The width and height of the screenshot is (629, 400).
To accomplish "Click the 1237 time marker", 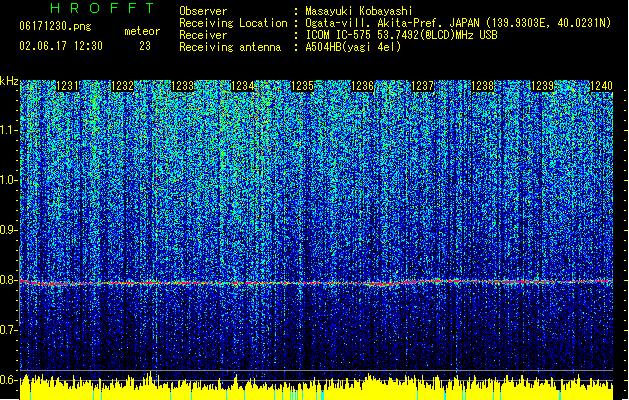I will (x=423, y=86).
